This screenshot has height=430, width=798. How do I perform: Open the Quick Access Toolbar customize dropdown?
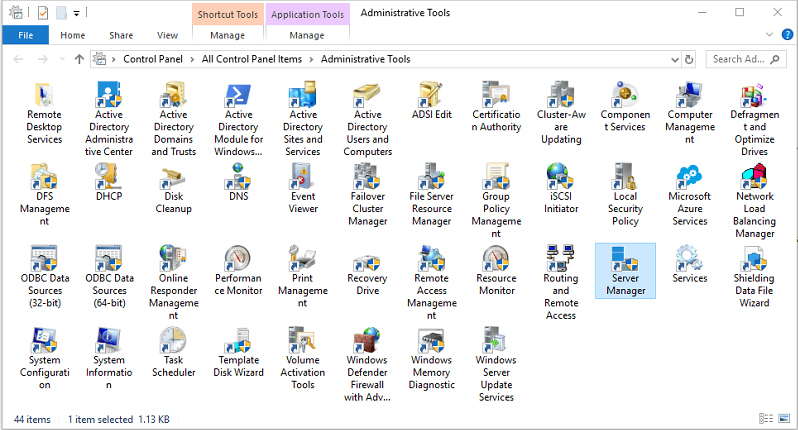point(76,13)
